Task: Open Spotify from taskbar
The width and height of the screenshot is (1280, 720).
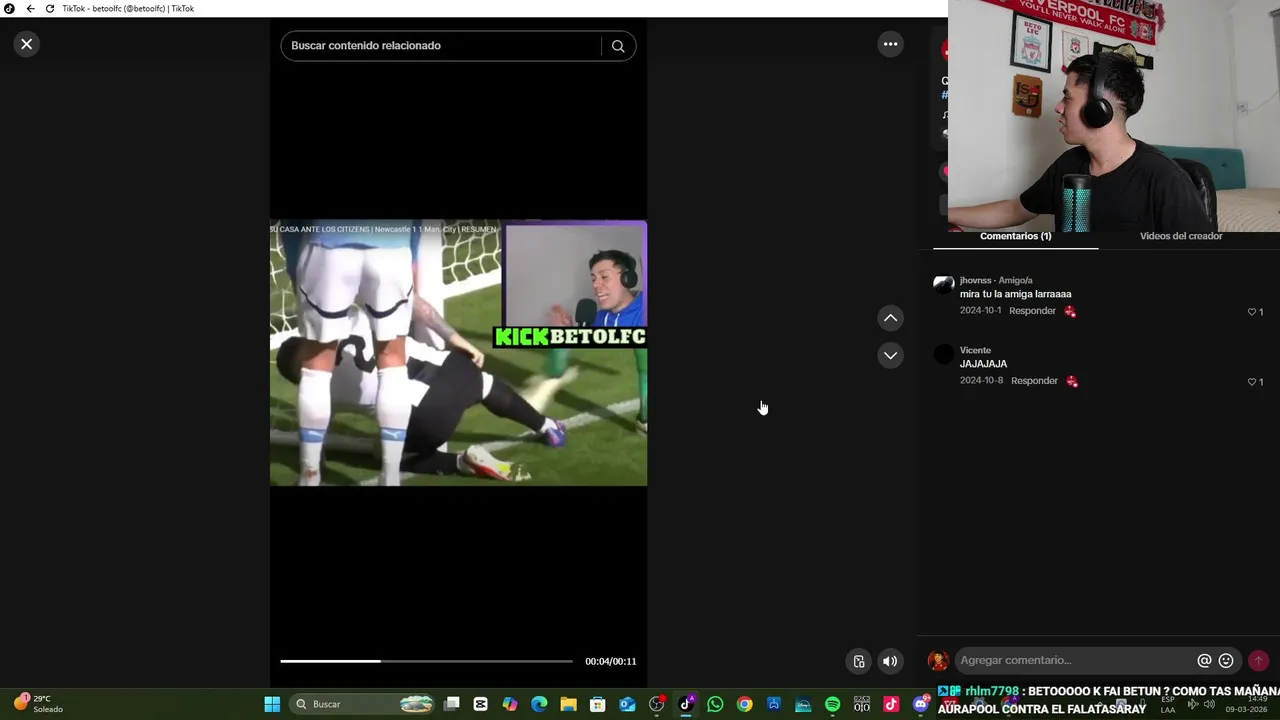Action: click(x=832, y=704)
